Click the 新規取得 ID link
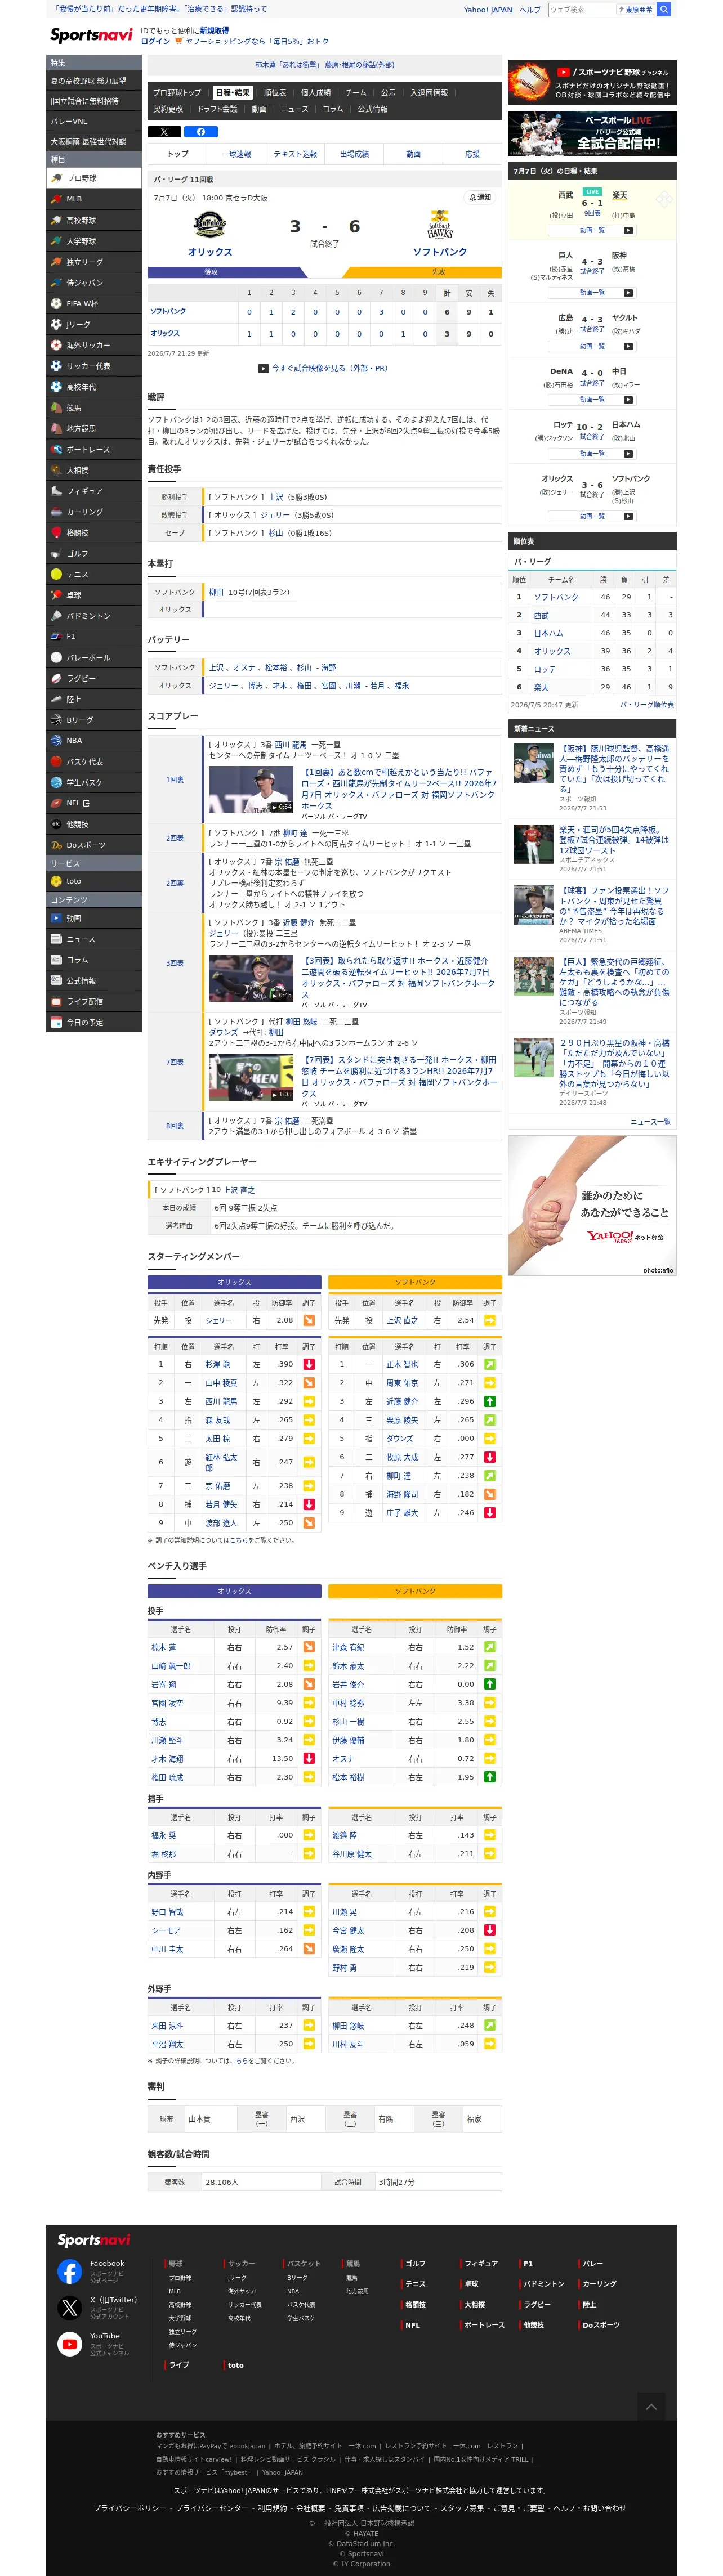This screenshot has height=2576, width=723. [214, 31]
